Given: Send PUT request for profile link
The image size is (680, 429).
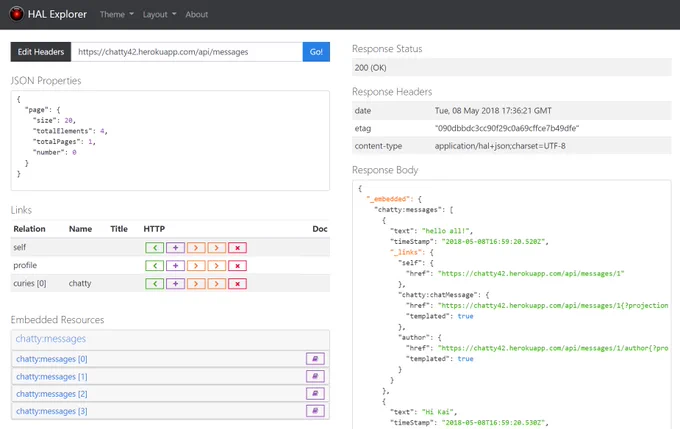Looking at the screenshot, I should click(x=196, y=265).
